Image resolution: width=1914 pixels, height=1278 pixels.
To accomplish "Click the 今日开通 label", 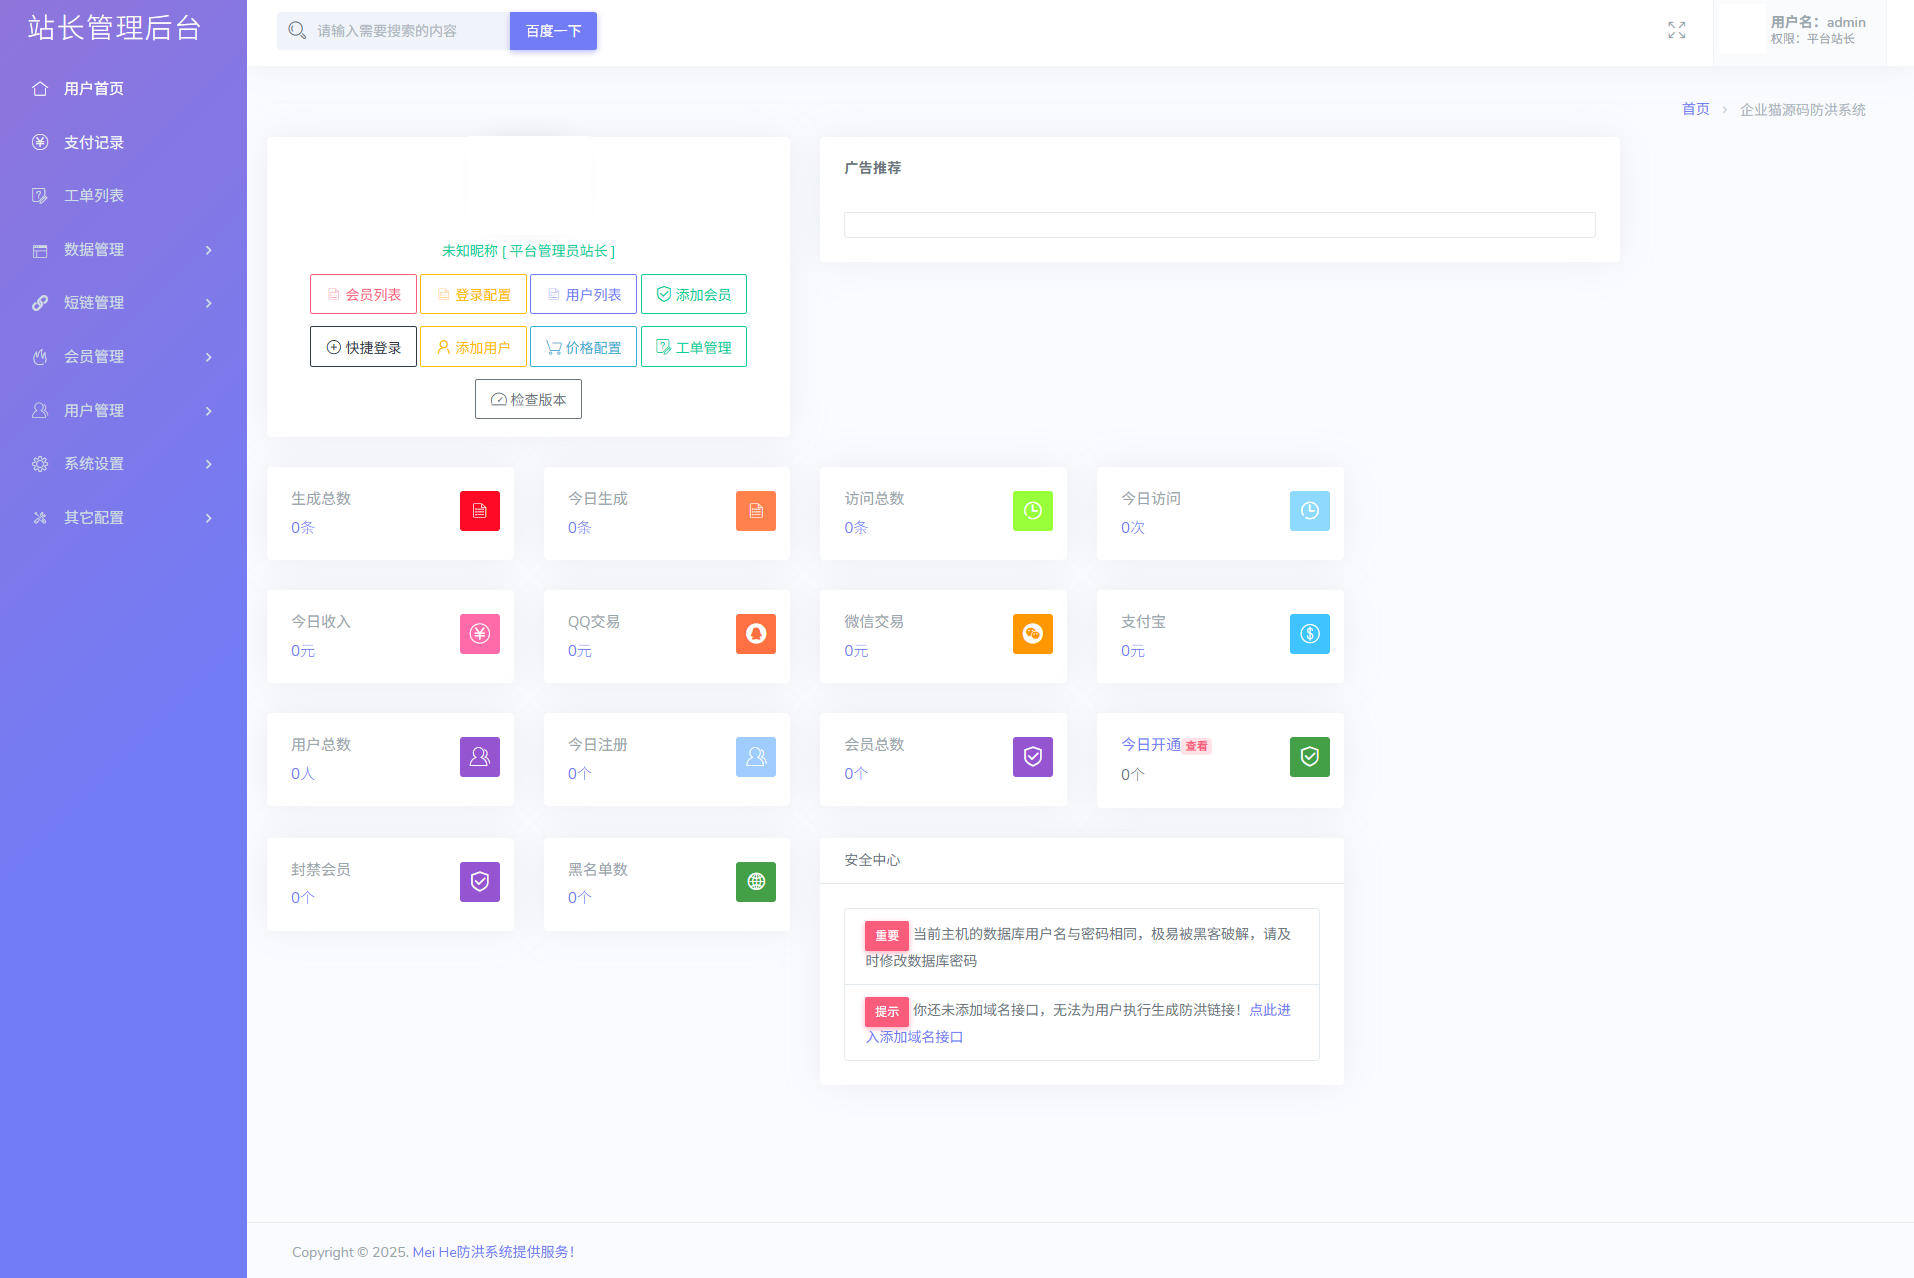I will [1151, 745].
